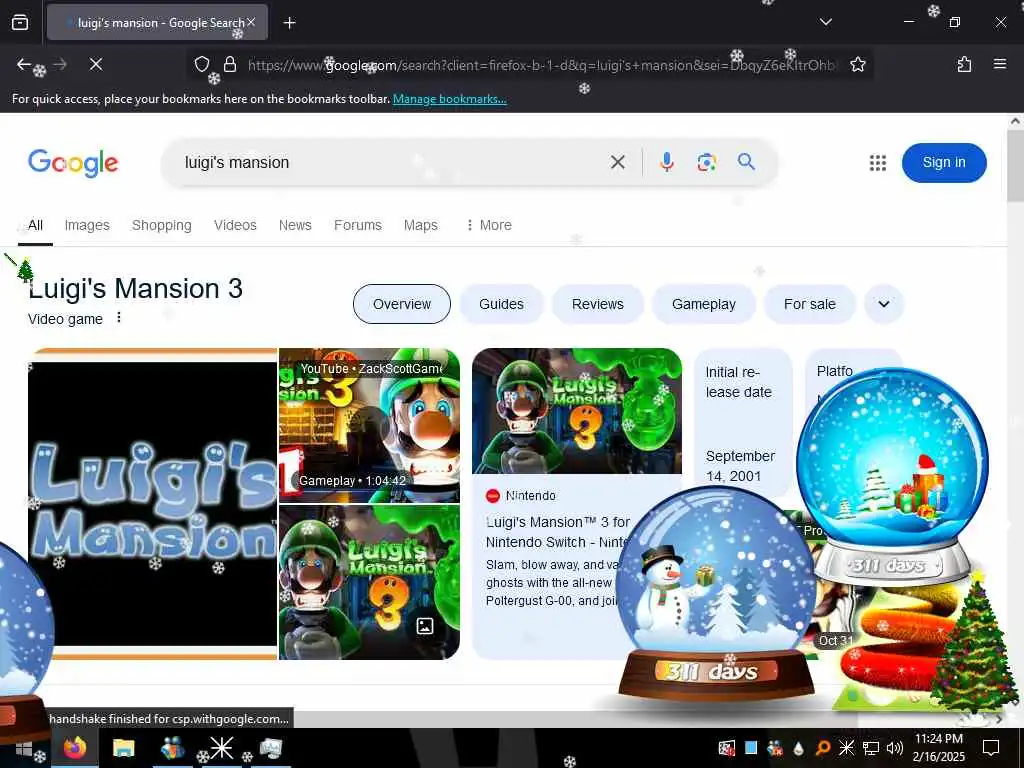
Task: Click the gift snow globe with 311 days
Action: (892, 478)
